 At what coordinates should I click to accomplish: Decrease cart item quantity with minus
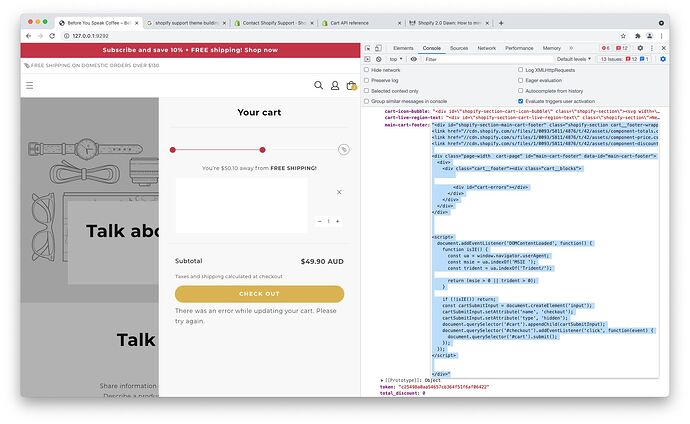tap(319, 221)
